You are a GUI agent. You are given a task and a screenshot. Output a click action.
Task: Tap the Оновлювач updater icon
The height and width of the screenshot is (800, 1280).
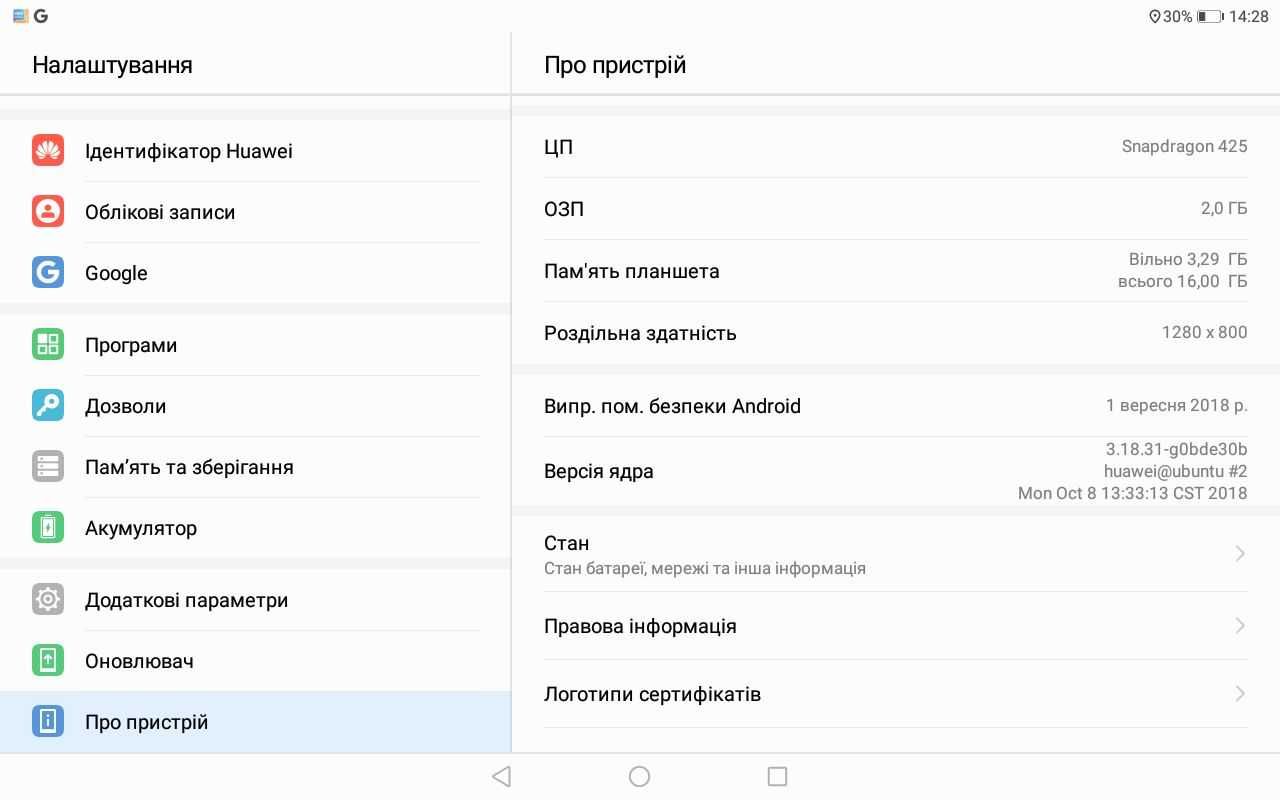[48, 661]
